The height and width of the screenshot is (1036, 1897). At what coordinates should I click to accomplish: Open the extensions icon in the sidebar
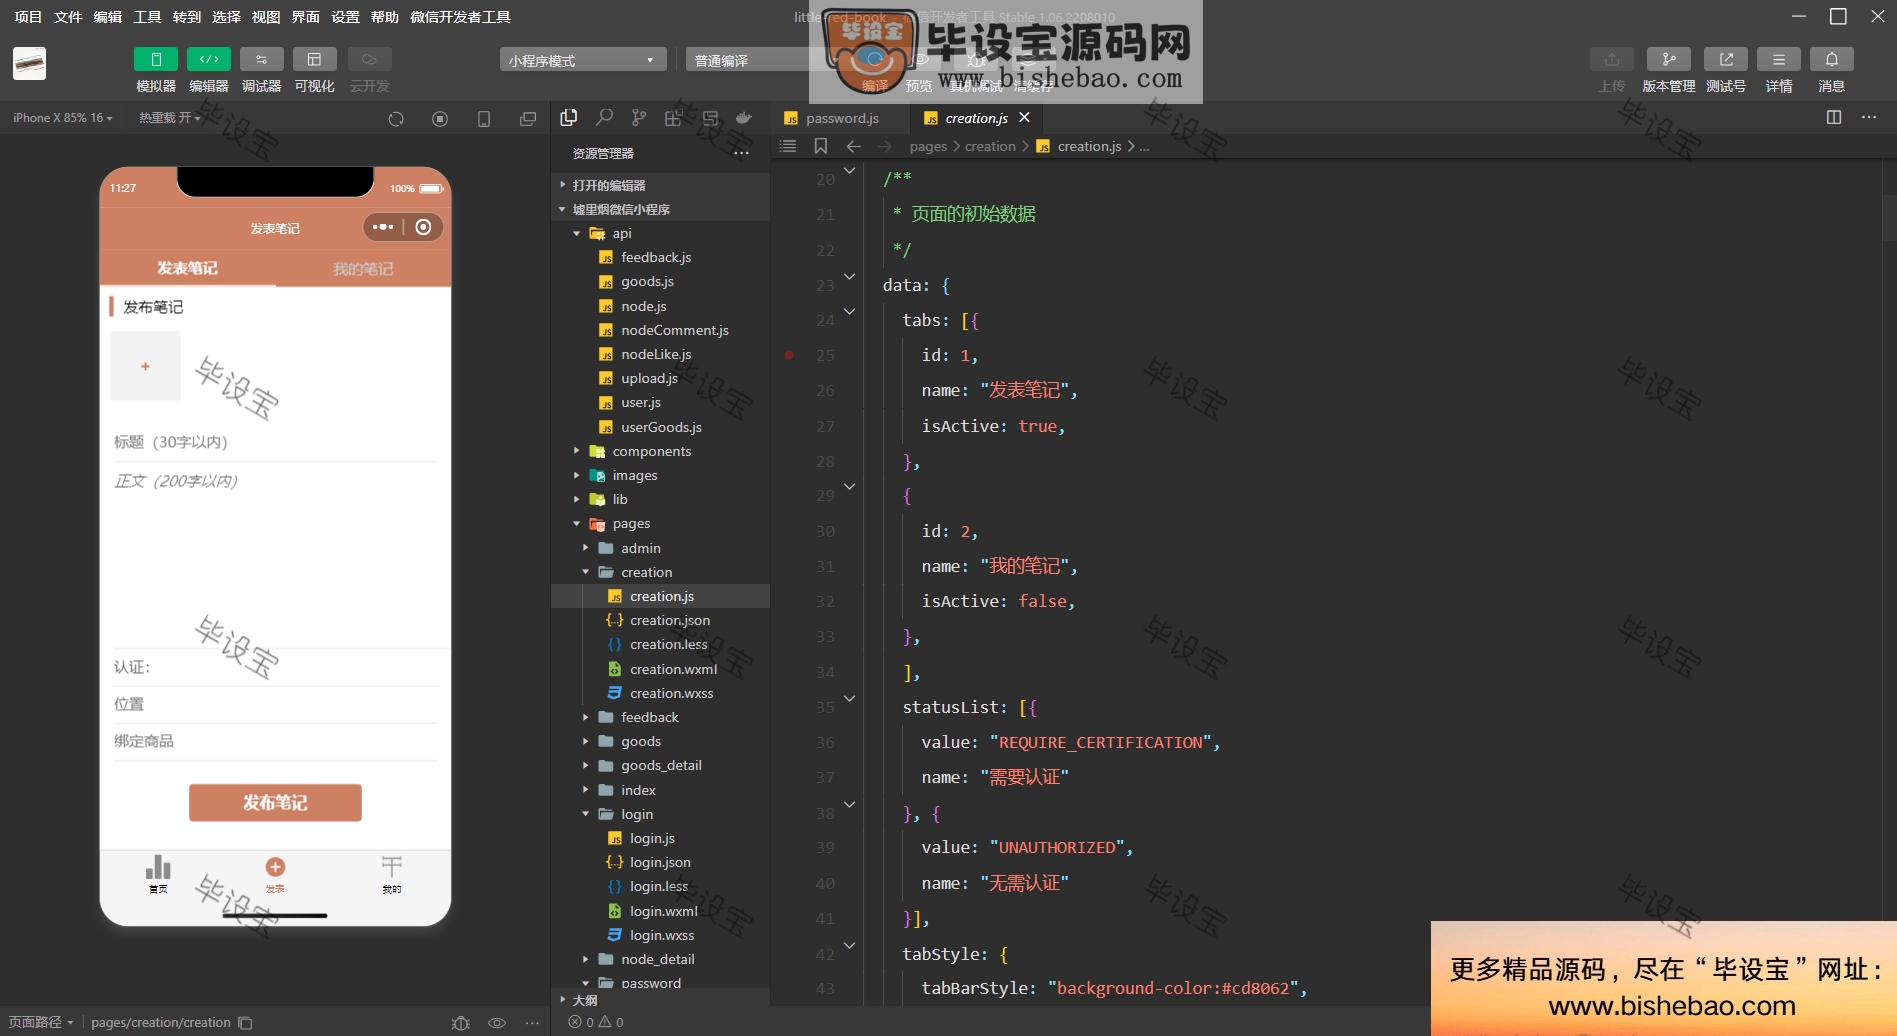click(673, 118)
